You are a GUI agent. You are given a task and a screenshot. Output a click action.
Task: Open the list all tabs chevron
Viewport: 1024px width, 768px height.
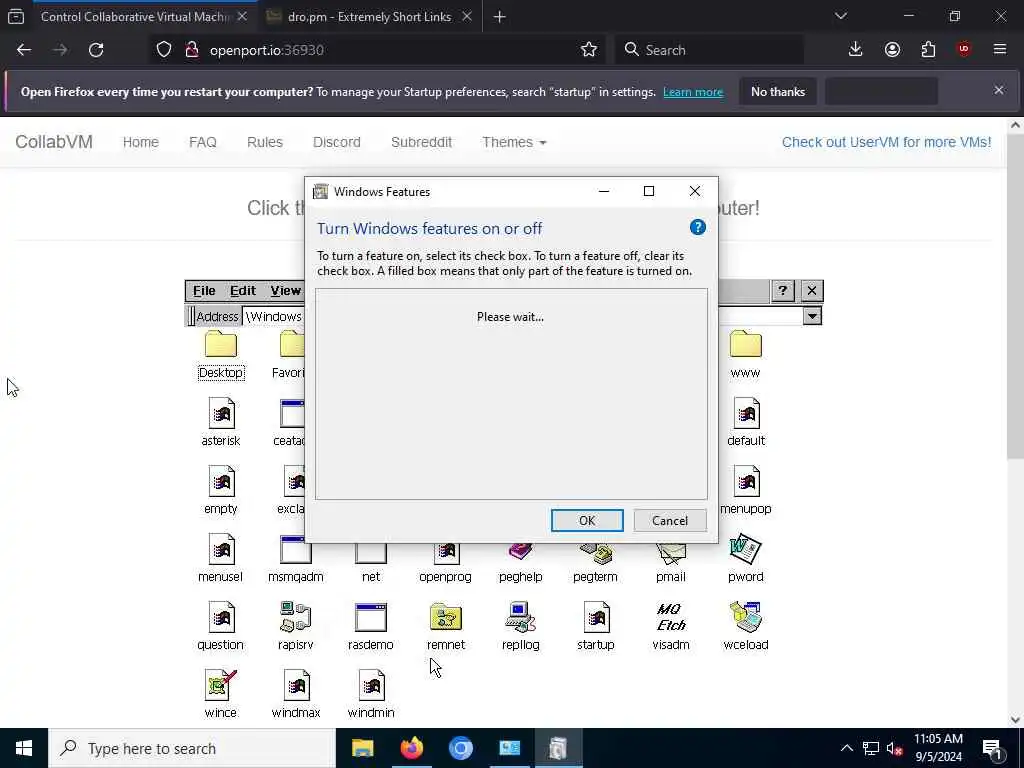tap(841, 16)
